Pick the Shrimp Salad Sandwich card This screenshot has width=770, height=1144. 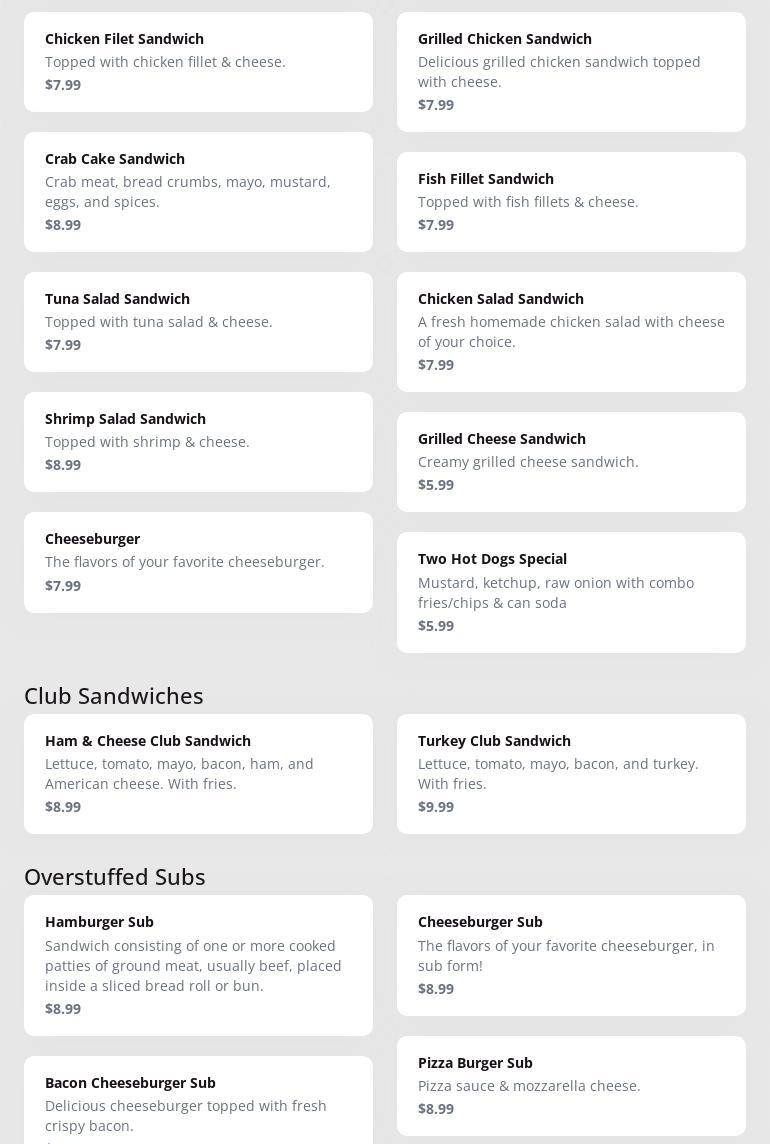(x=198, y=442)
